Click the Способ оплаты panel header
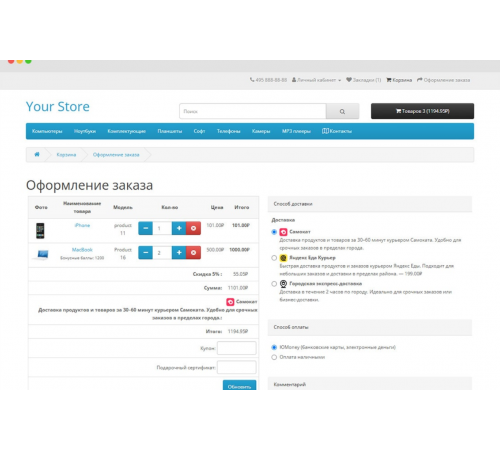 click(x=370, y=327)
